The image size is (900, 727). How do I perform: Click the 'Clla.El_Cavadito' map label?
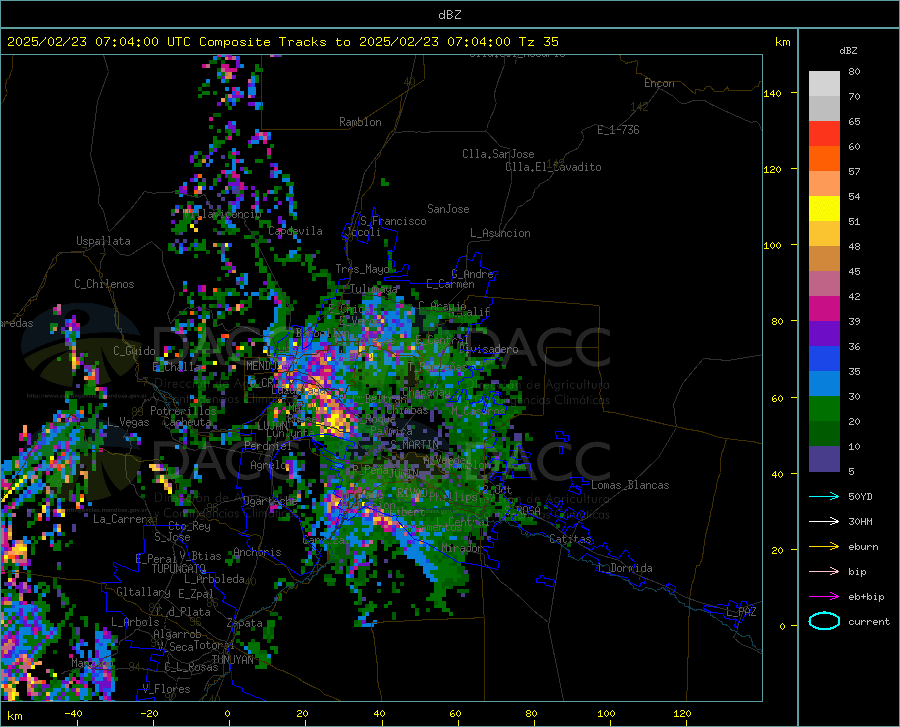(x=553, y=167)
